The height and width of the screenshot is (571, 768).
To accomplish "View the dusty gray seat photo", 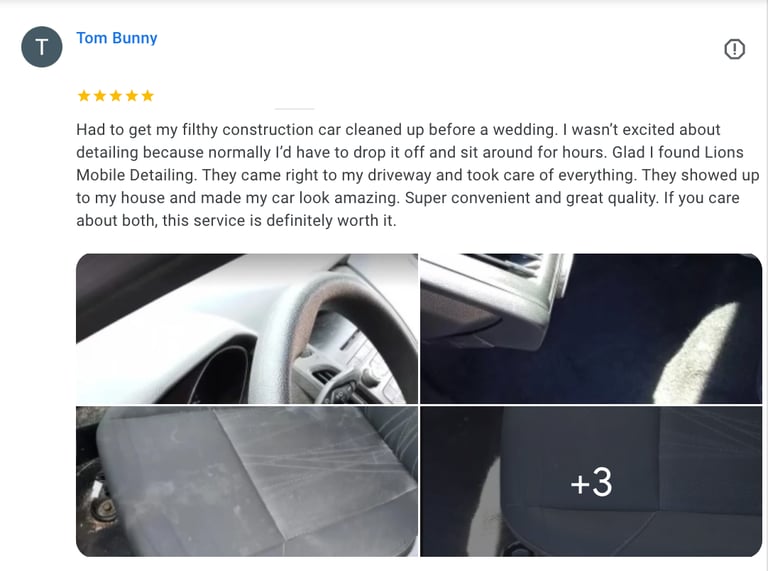I will 247,481.
